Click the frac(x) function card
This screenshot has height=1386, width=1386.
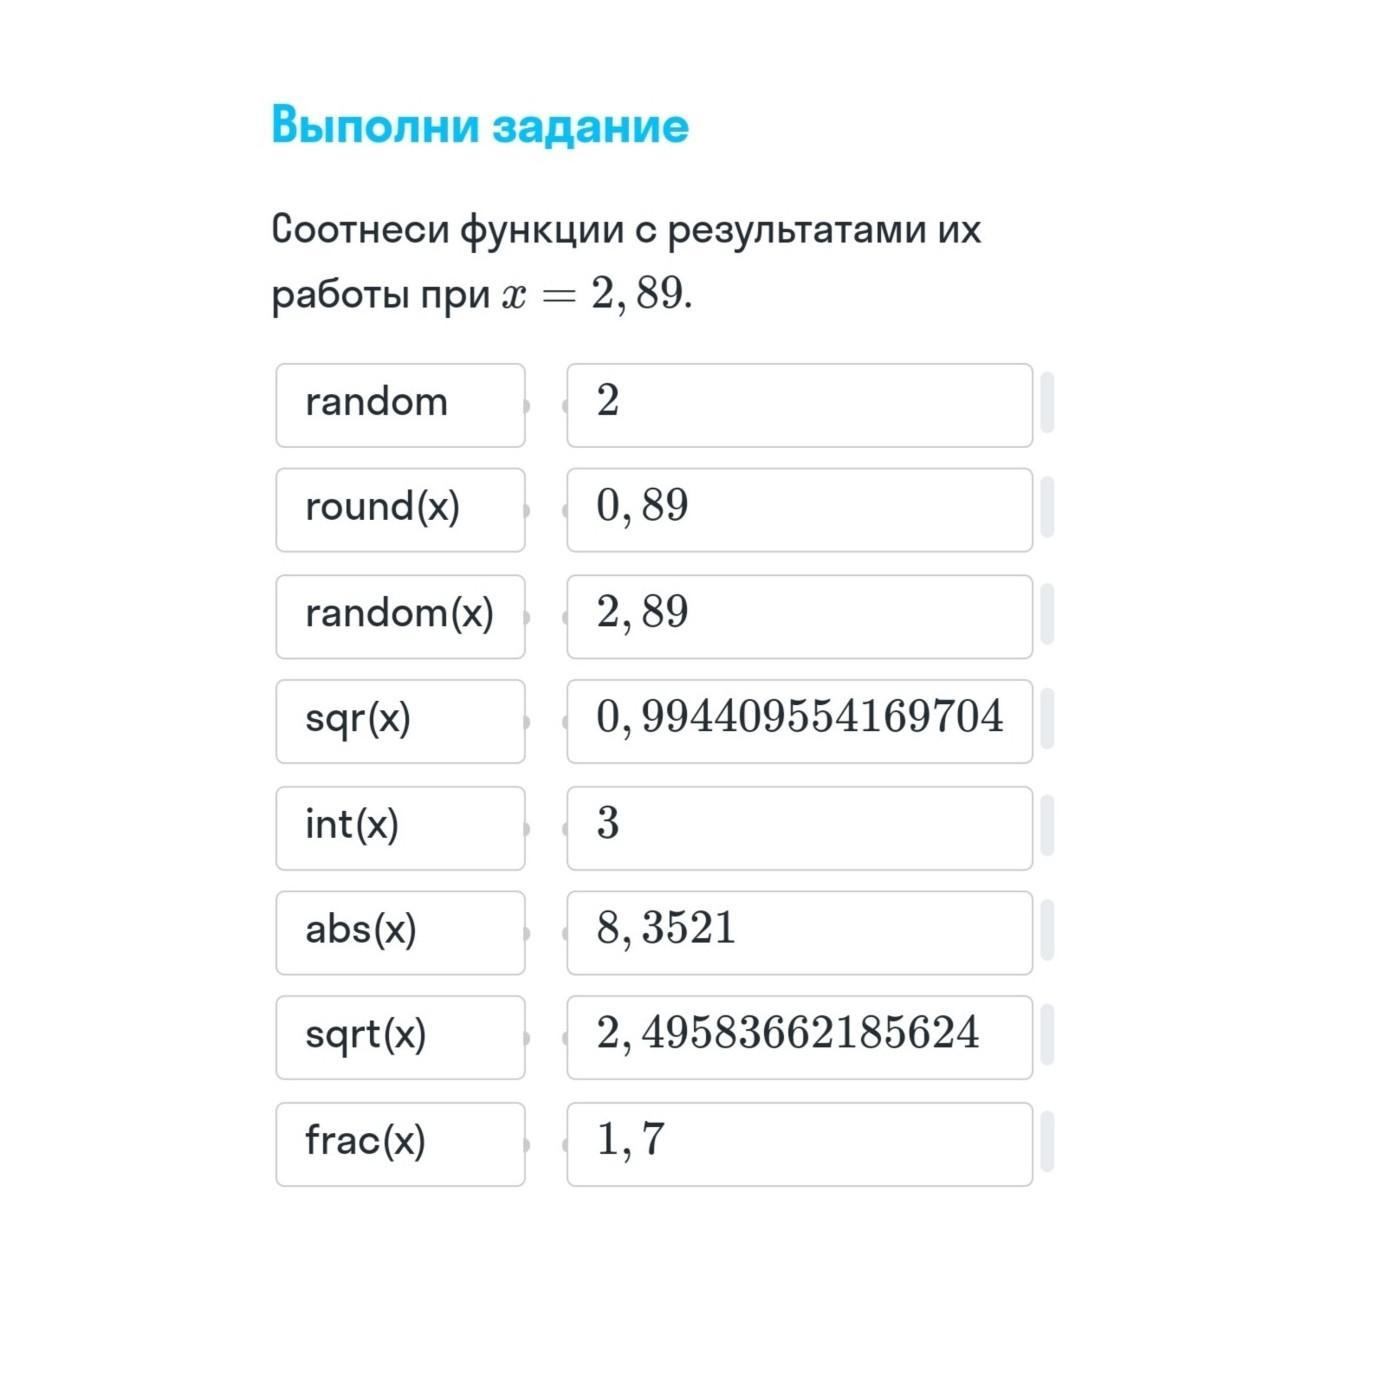tap(400, 1143)
